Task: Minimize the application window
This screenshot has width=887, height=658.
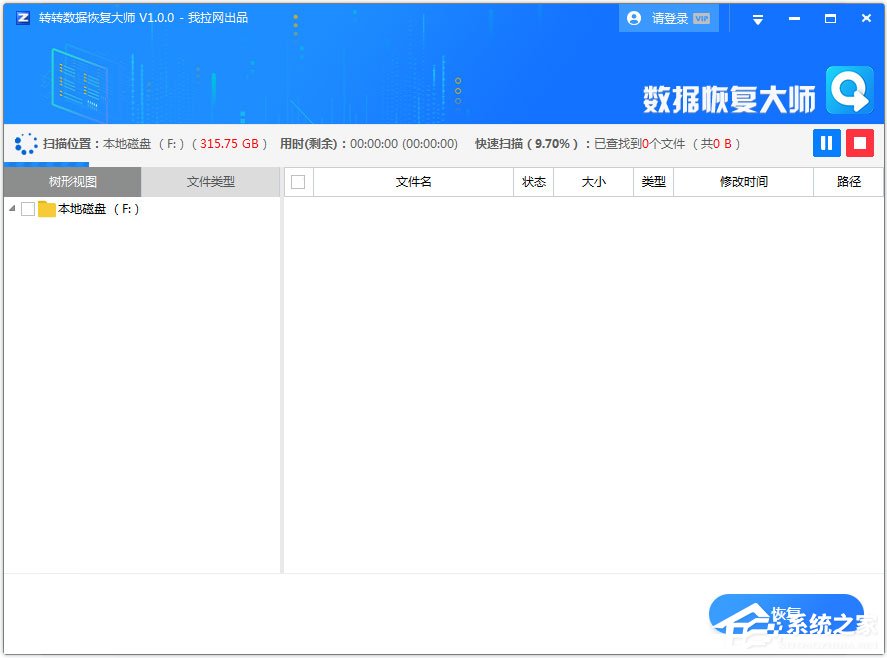Action: (794, 19)
